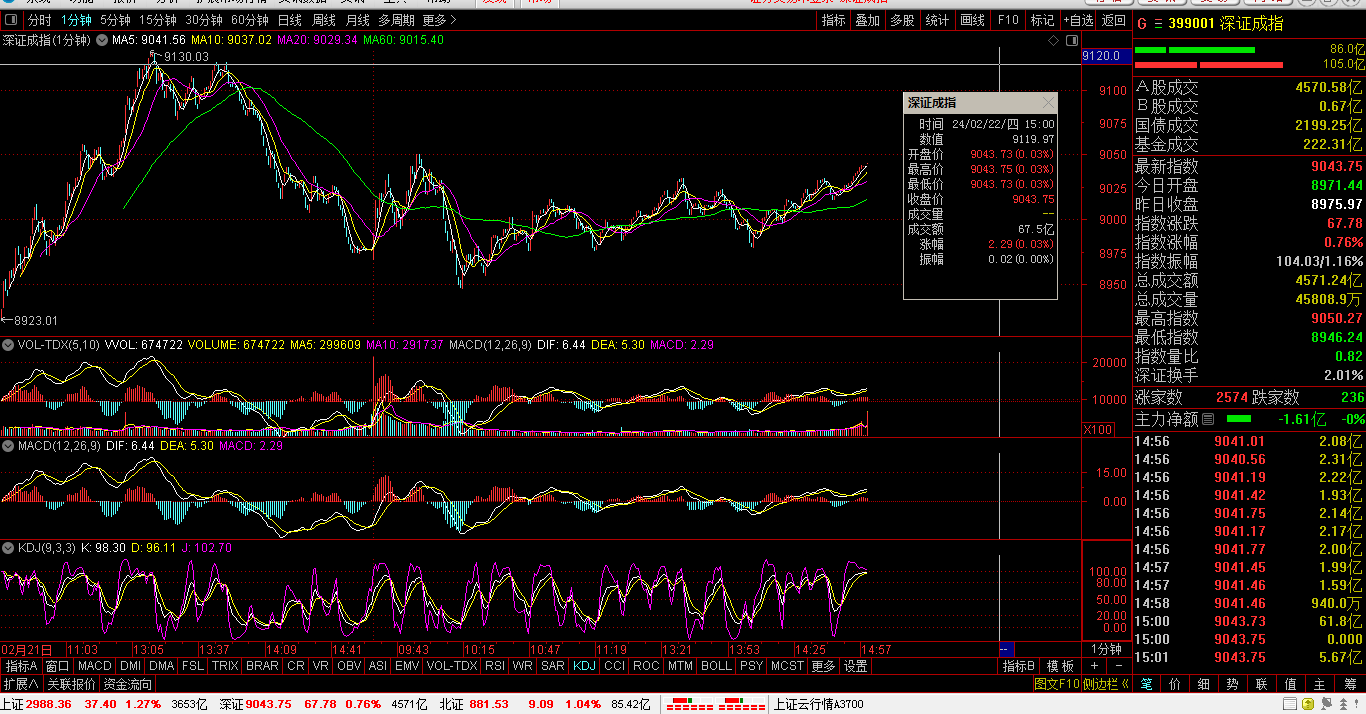Viewport: 1366px width, 714px height.
Task: Expand the KDJ indicator panel arrow
Action: tap(9, 548)
